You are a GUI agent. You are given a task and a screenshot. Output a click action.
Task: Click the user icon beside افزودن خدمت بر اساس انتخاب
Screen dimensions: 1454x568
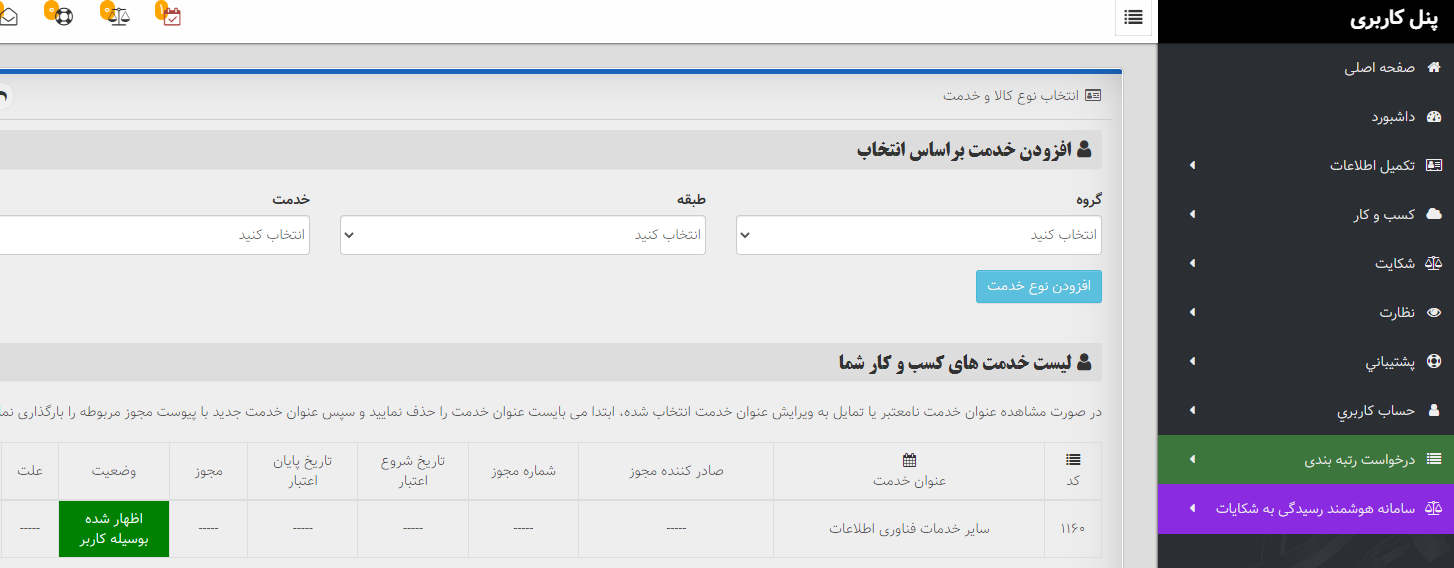point(1084,150)
